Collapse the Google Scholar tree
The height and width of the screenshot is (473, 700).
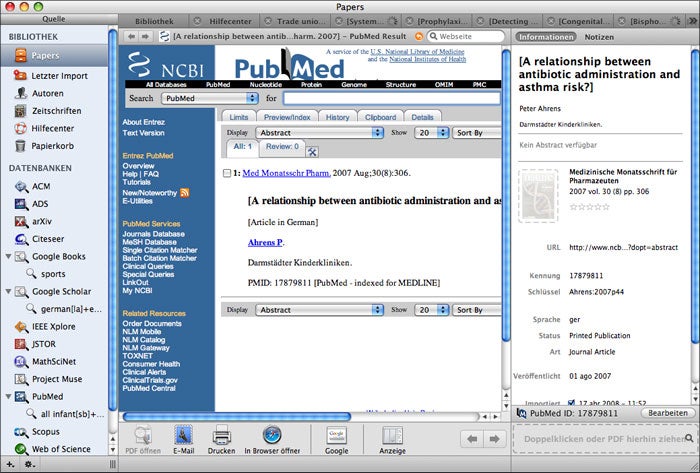point(8,291)
